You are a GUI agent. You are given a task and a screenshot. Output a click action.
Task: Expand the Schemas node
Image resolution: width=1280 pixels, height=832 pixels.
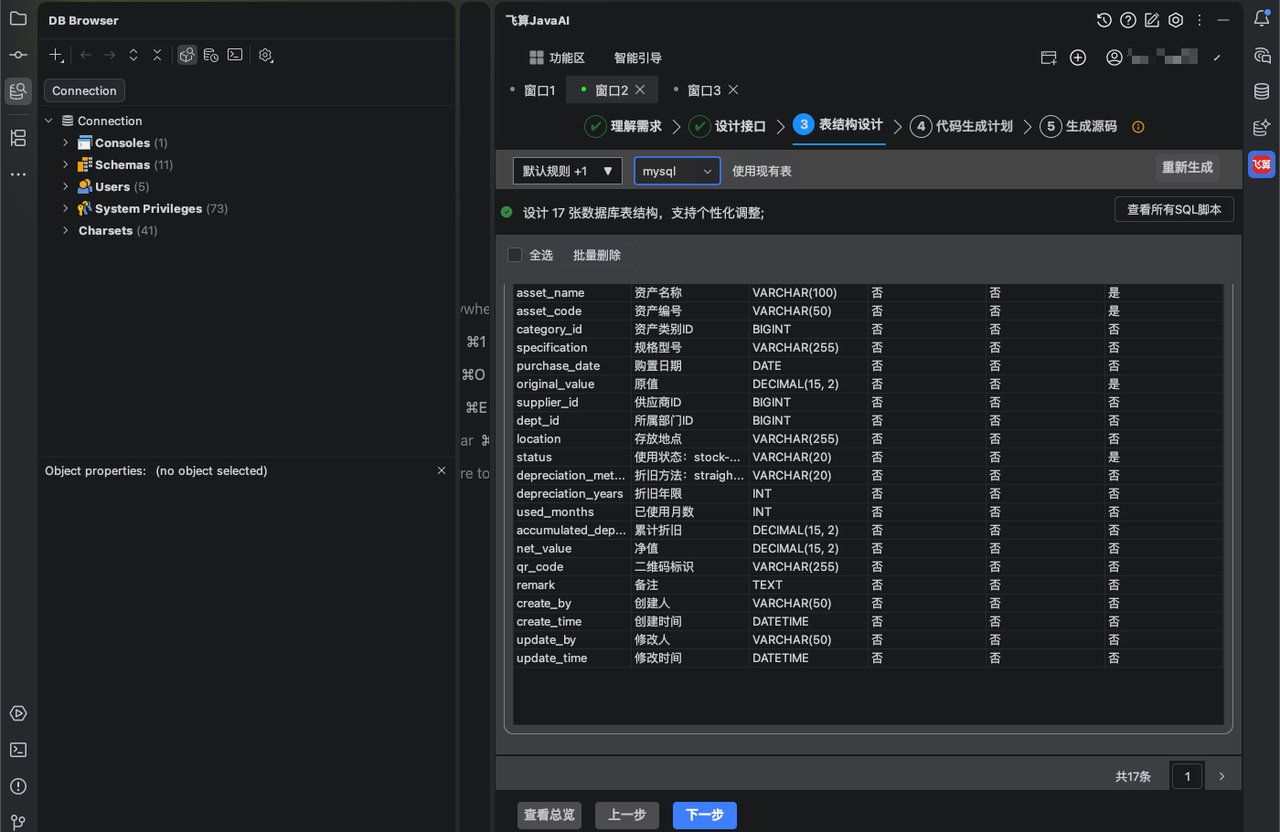point(66,165)
